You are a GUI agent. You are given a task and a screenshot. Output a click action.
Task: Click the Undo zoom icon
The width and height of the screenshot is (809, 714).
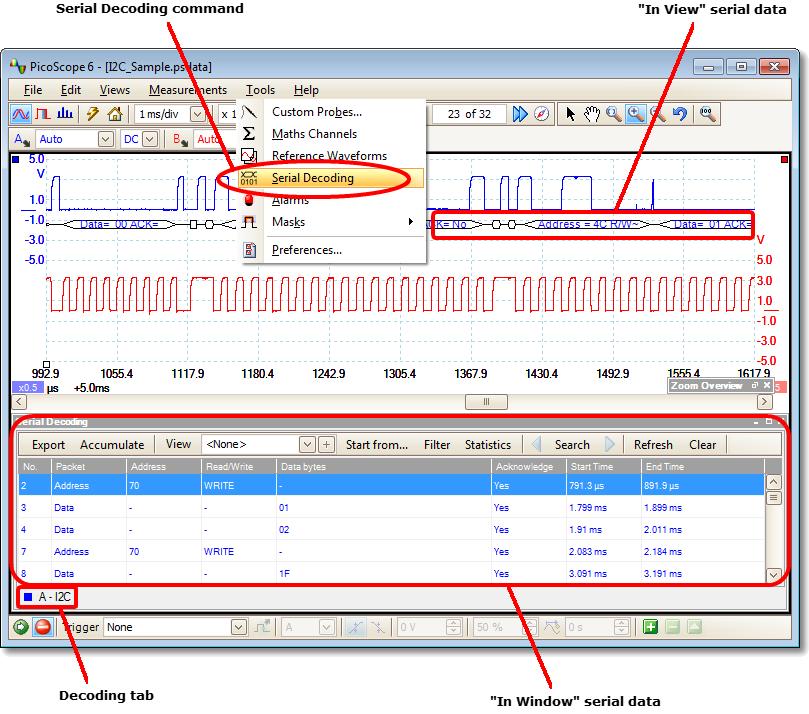coord(680,113)
